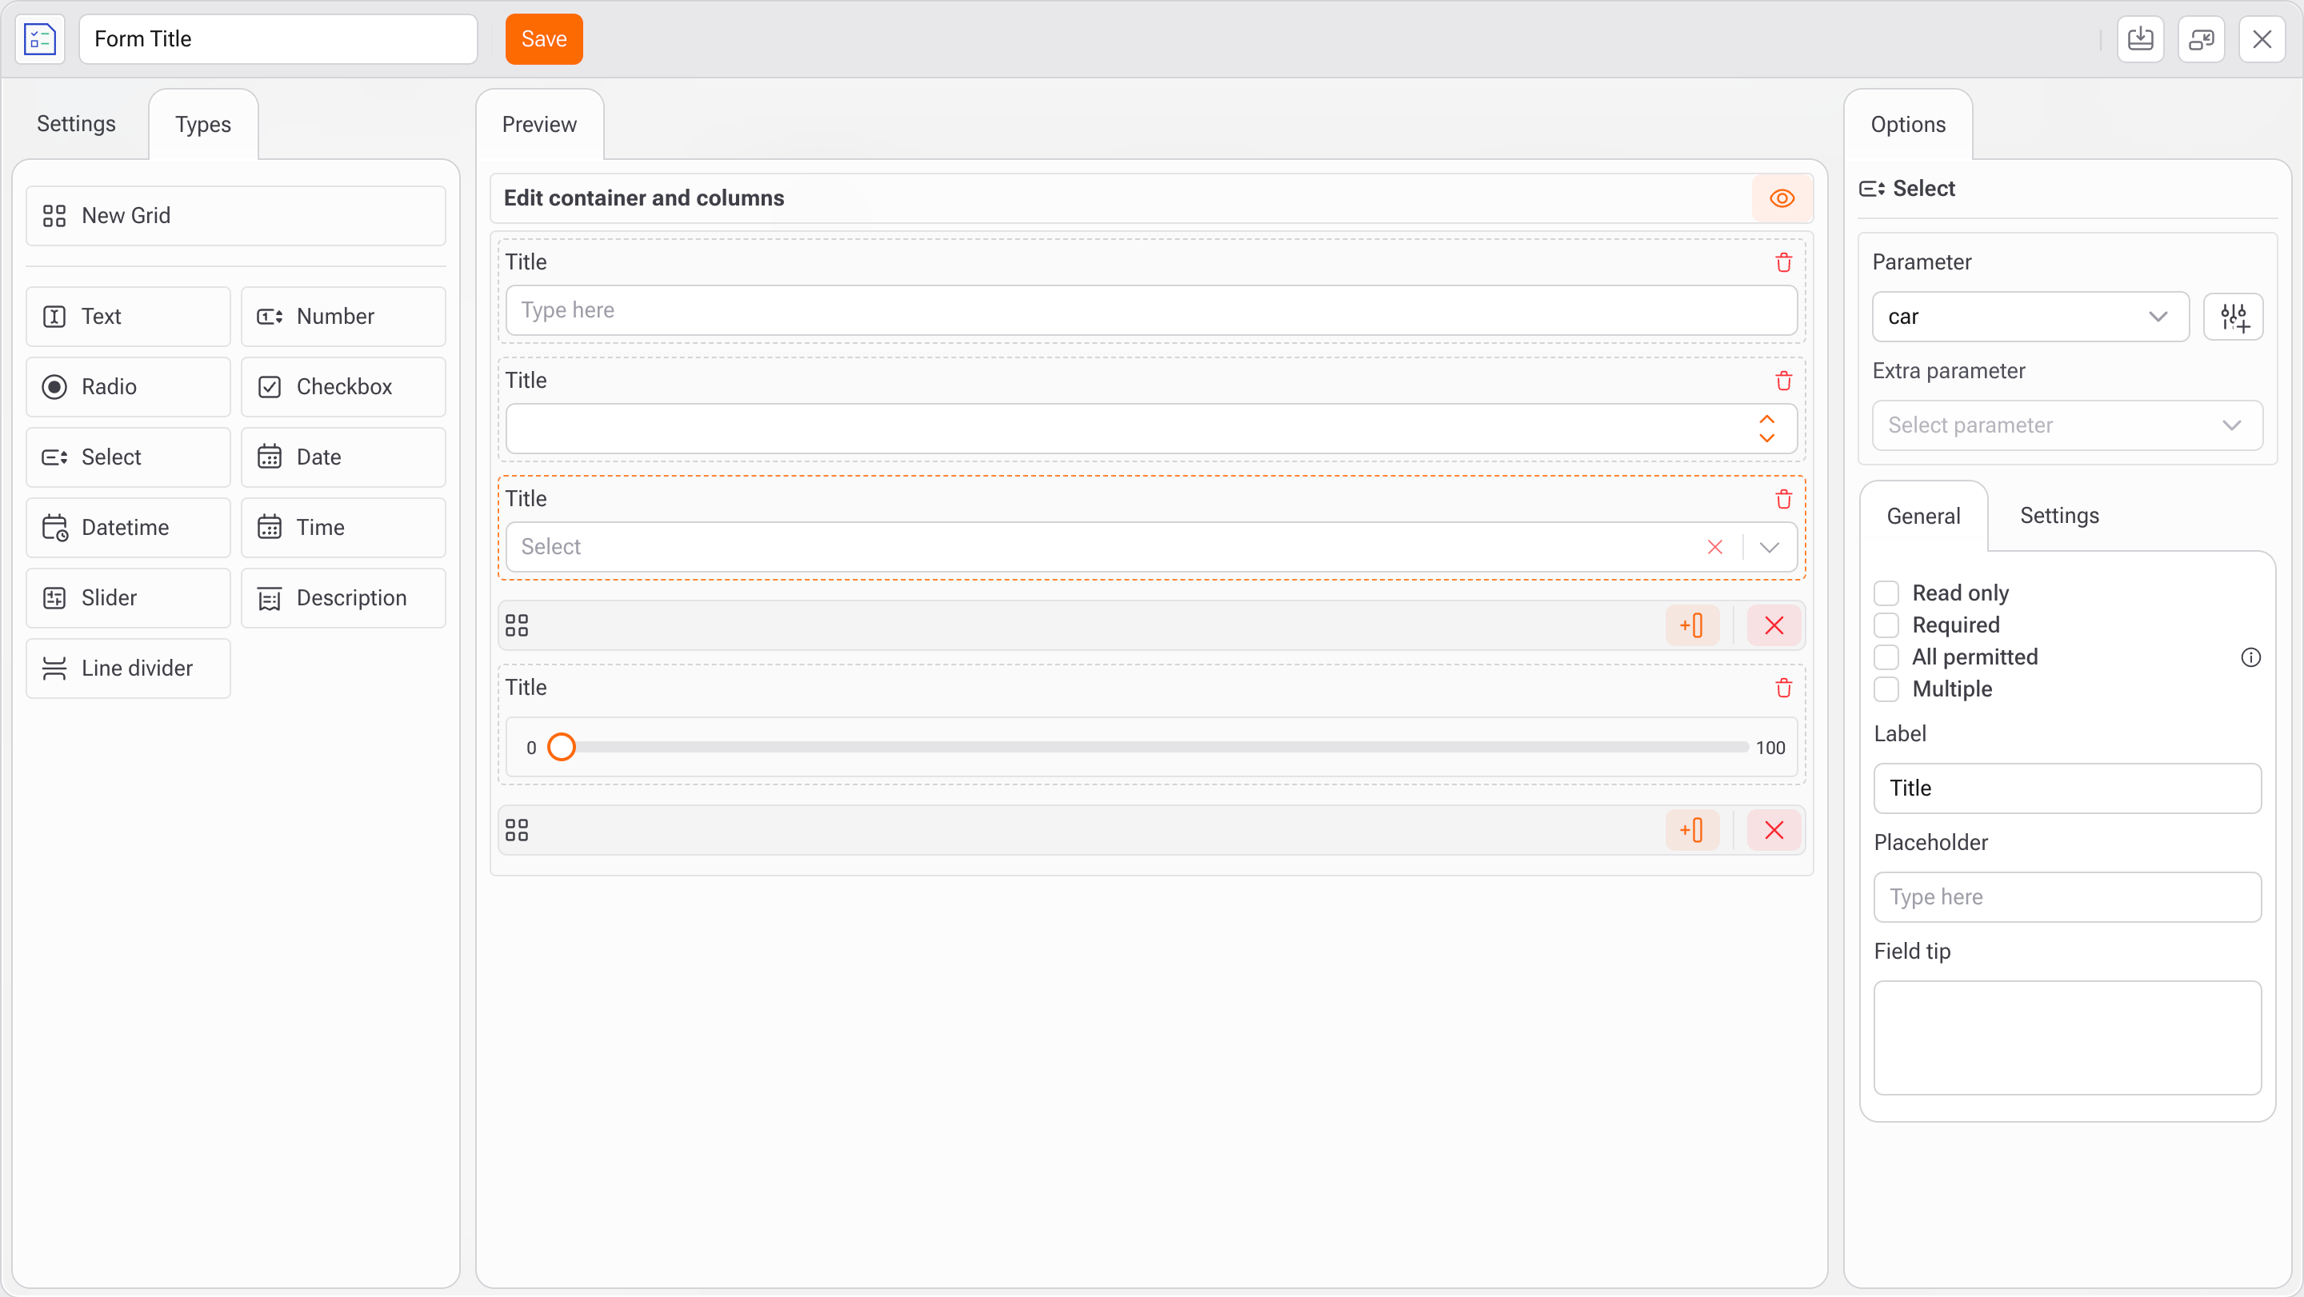Add a New Grid element
This screenshot has height=1297, width=2304.
235,216
